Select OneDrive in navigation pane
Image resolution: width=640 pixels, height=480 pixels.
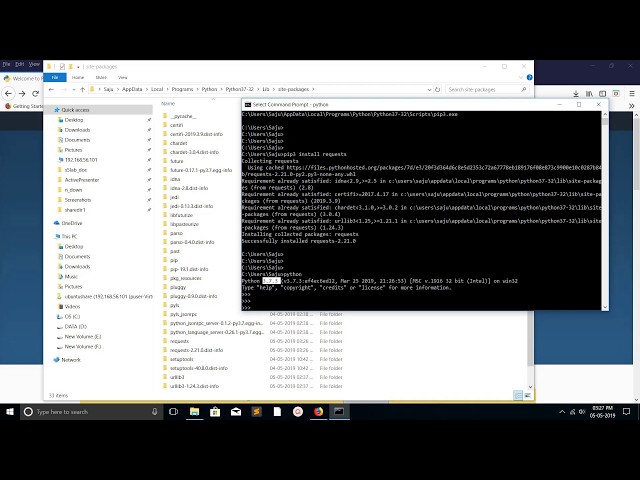(71, 223)
